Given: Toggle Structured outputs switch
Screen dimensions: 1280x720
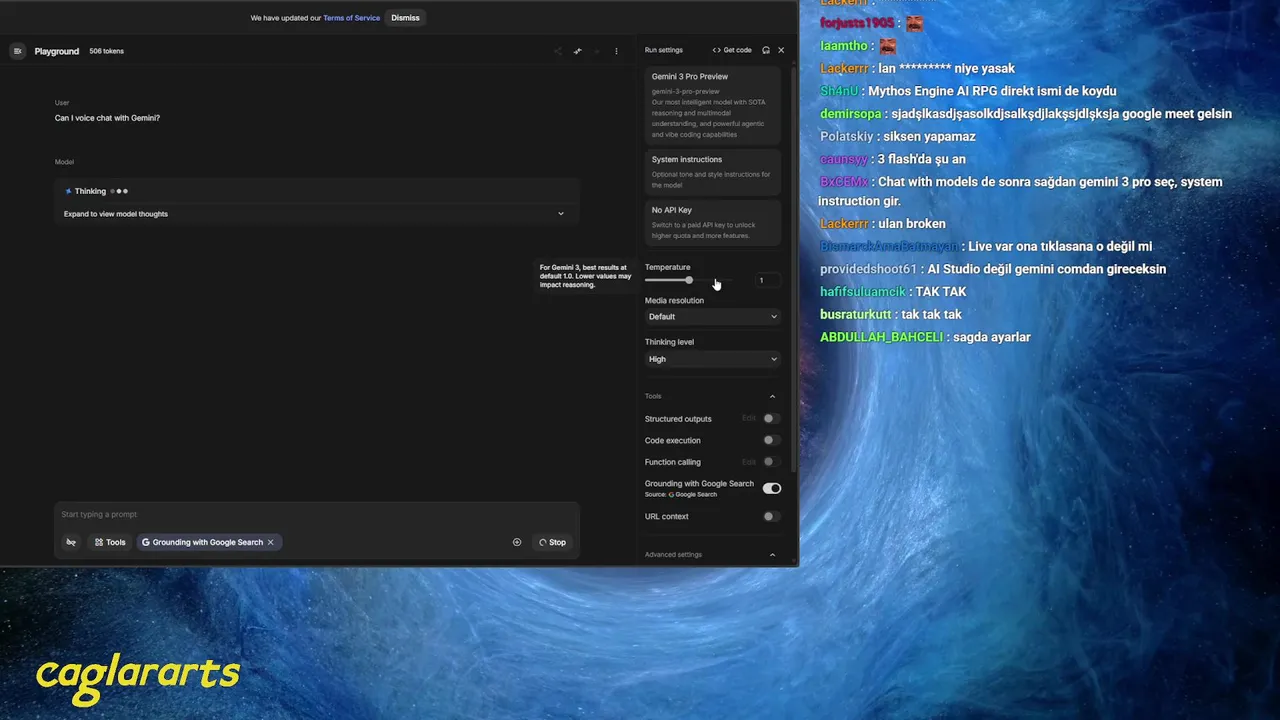Looking at the screenshot, I should tap(770, 418).
